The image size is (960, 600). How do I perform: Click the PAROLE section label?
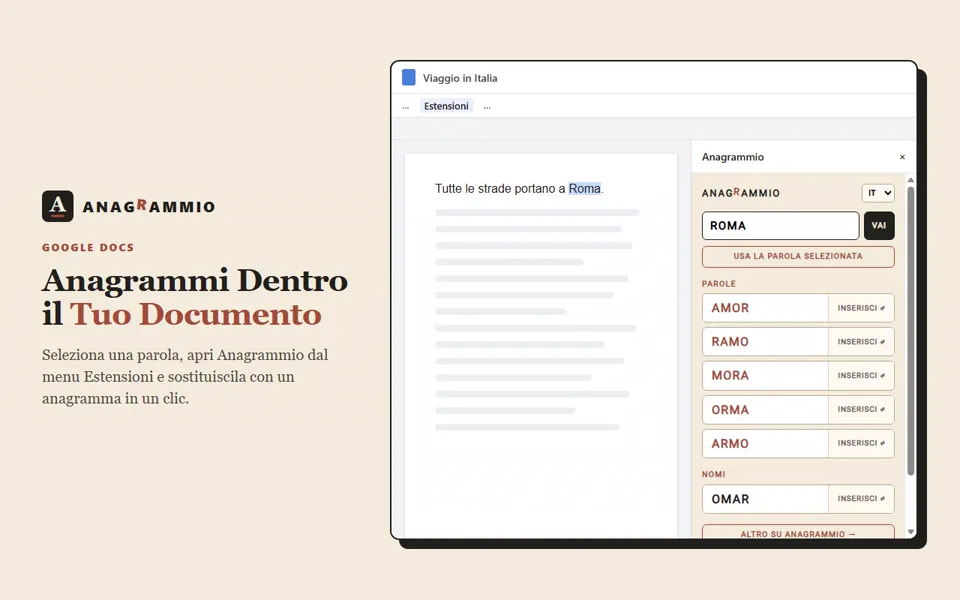pos(719,284)
